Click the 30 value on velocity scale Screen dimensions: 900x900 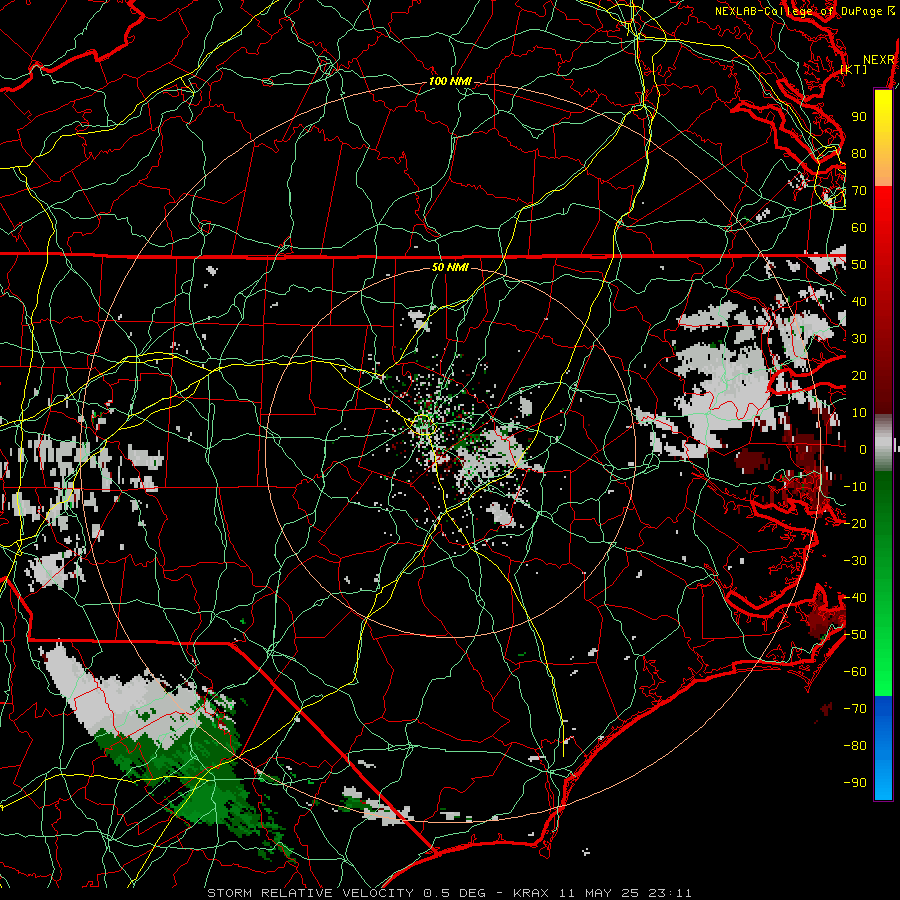click(859, 339)
